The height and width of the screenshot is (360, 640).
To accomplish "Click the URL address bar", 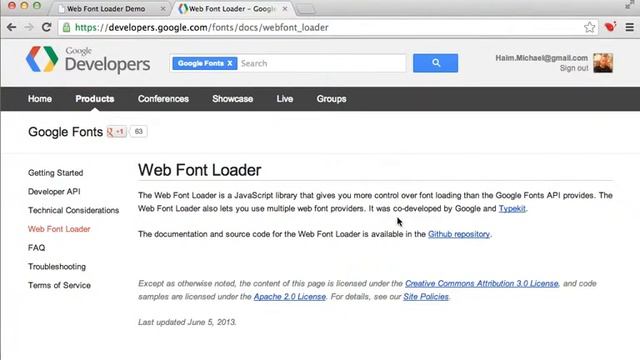I will pyautogui.click(x=327, y=27).
